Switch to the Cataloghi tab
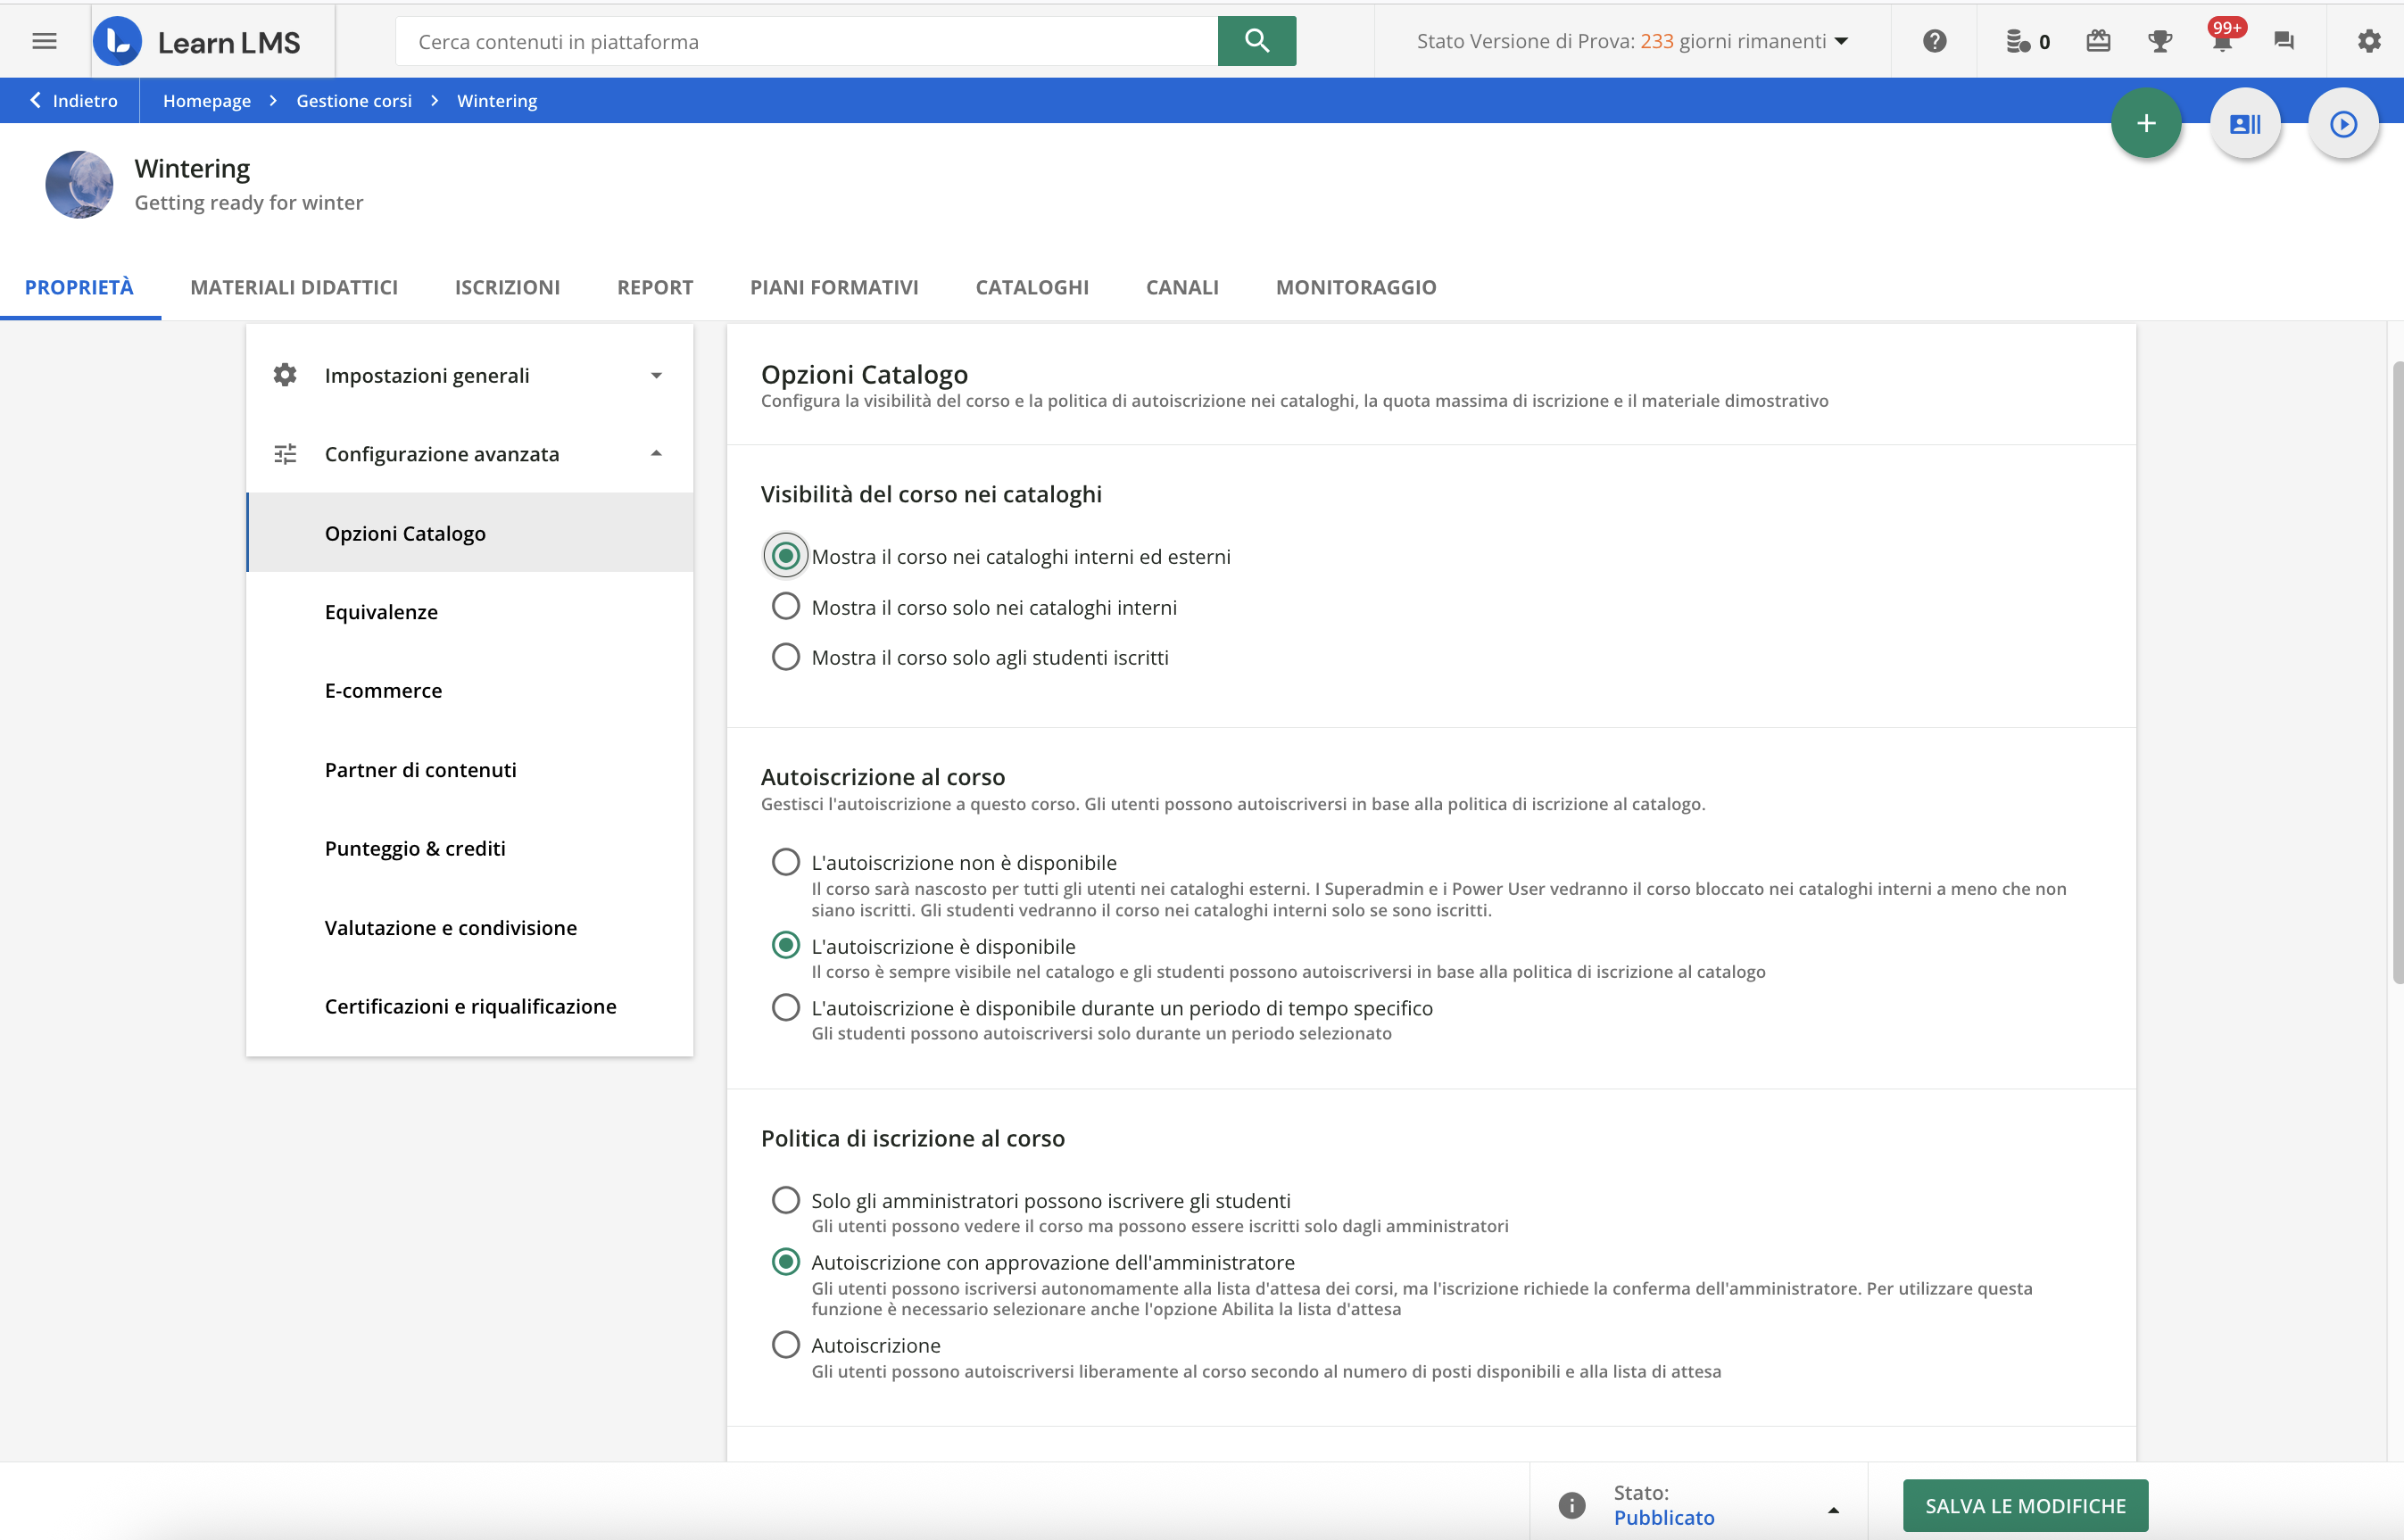 pos(1032,287)
